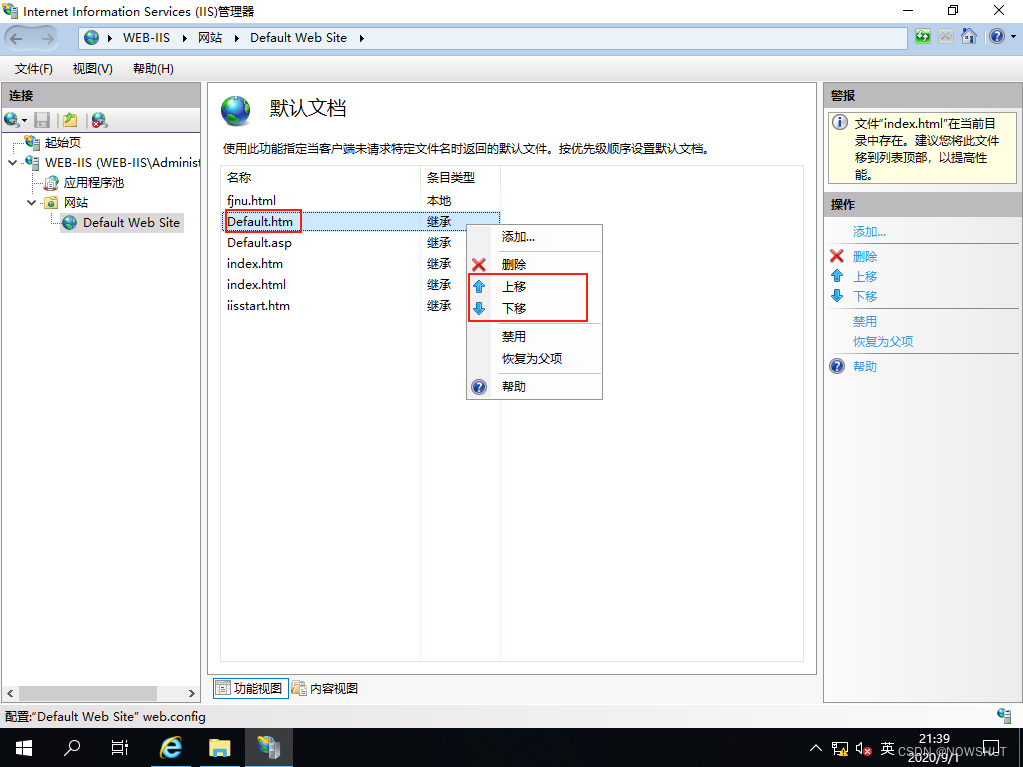Expand the Help dropdown arrow top right
This screenshot has width=1023, height=767.
[1012, 37]
